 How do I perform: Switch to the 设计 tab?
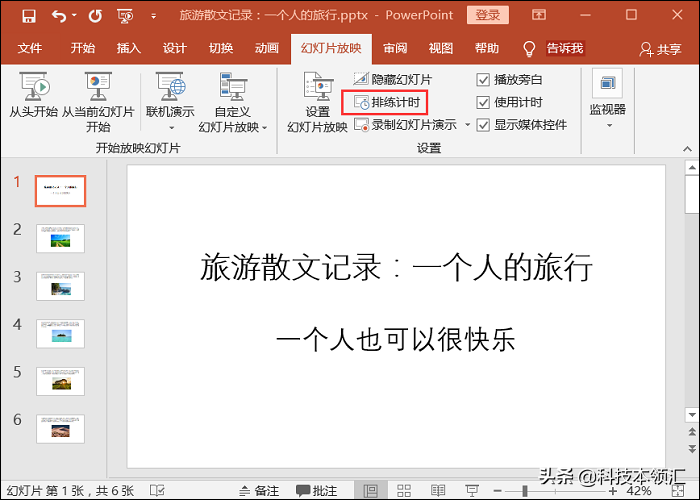click(174, 48)
